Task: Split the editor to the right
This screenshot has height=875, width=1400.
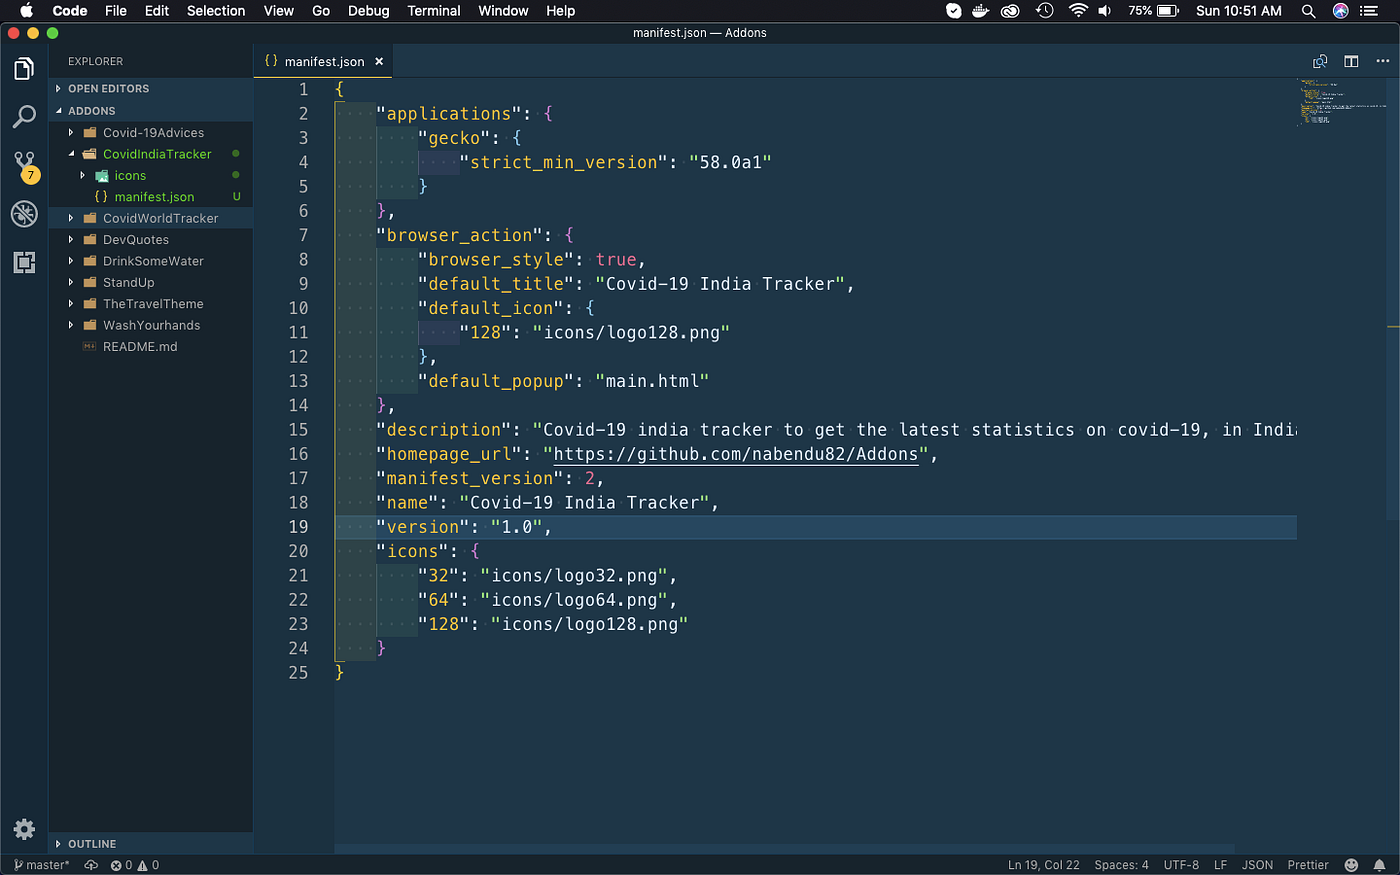Action: (x=1351, y=61)
